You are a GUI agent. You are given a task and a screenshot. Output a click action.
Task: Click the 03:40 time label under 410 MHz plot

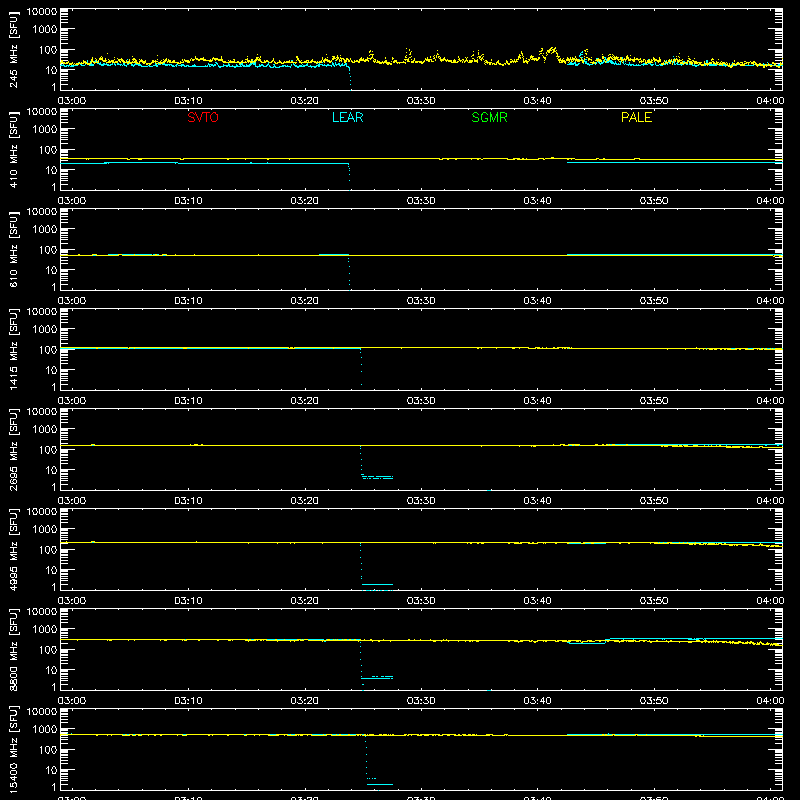click(x=537, y=201)
